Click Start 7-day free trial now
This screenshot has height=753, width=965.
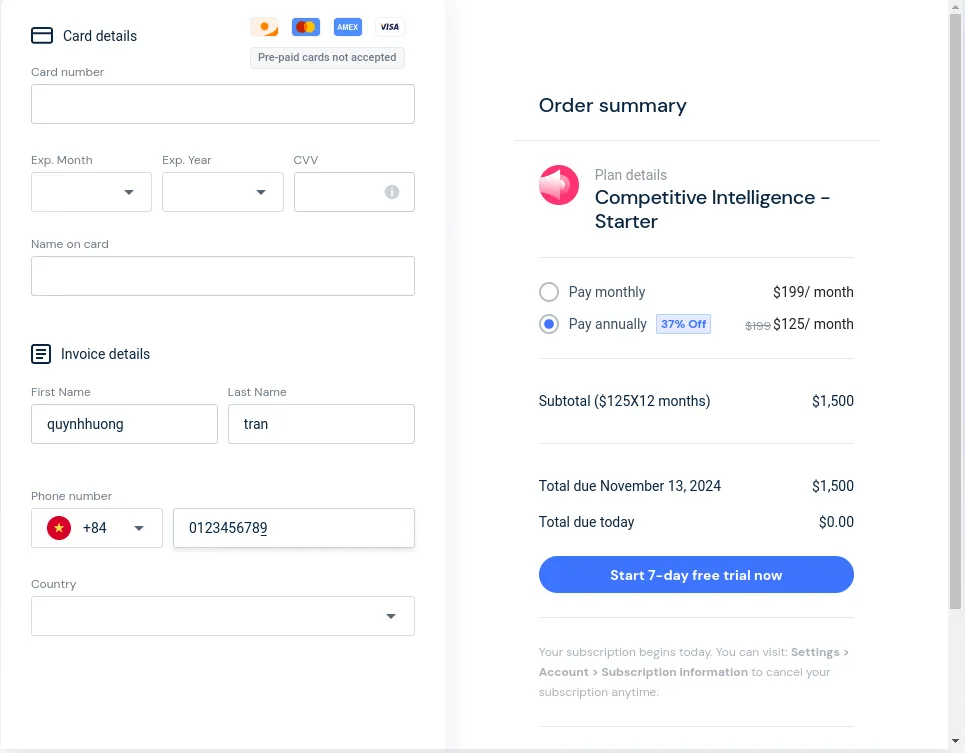coord(696,575)
